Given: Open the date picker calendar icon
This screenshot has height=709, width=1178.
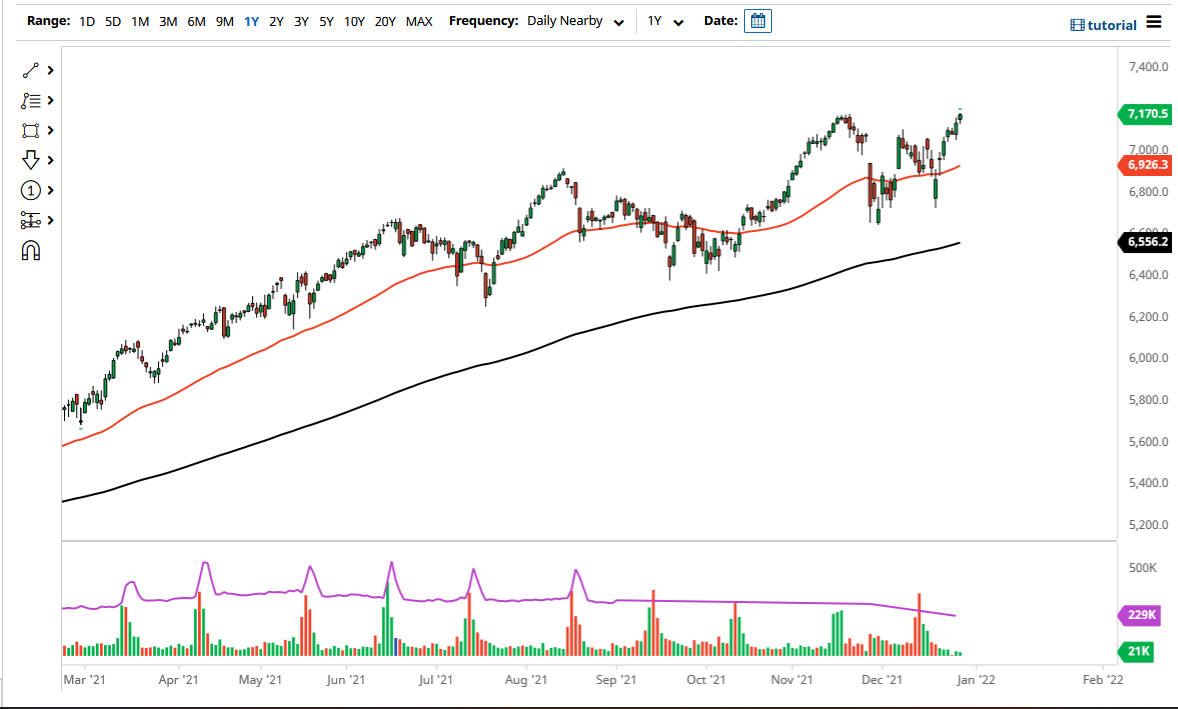Looking at the screenshot, I should tap(757, 20).
